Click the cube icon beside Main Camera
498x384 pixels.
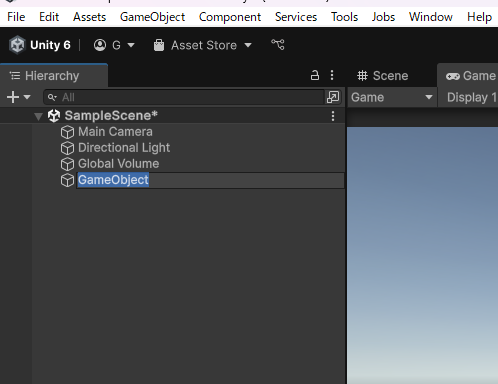[67, 132]
